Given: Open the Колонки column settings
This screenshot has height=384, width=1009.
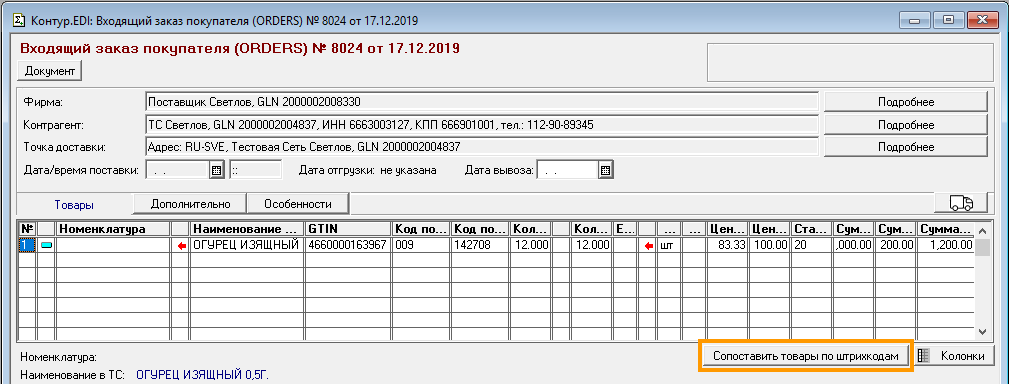Looking at the screenshot, I should pyautogui.click(x=954, y=356).
